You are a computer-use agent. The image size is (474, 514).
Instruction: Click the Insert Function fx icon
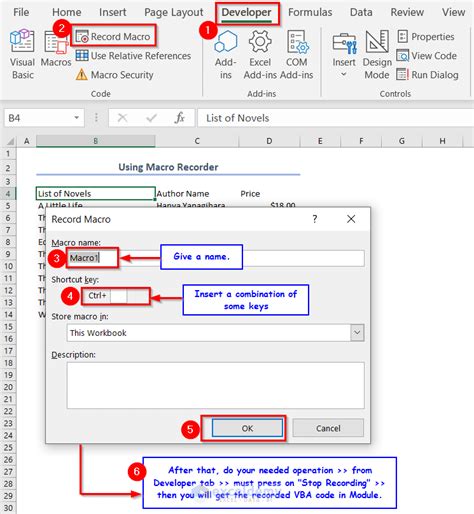pyautogui.click(x=180, y=118)
